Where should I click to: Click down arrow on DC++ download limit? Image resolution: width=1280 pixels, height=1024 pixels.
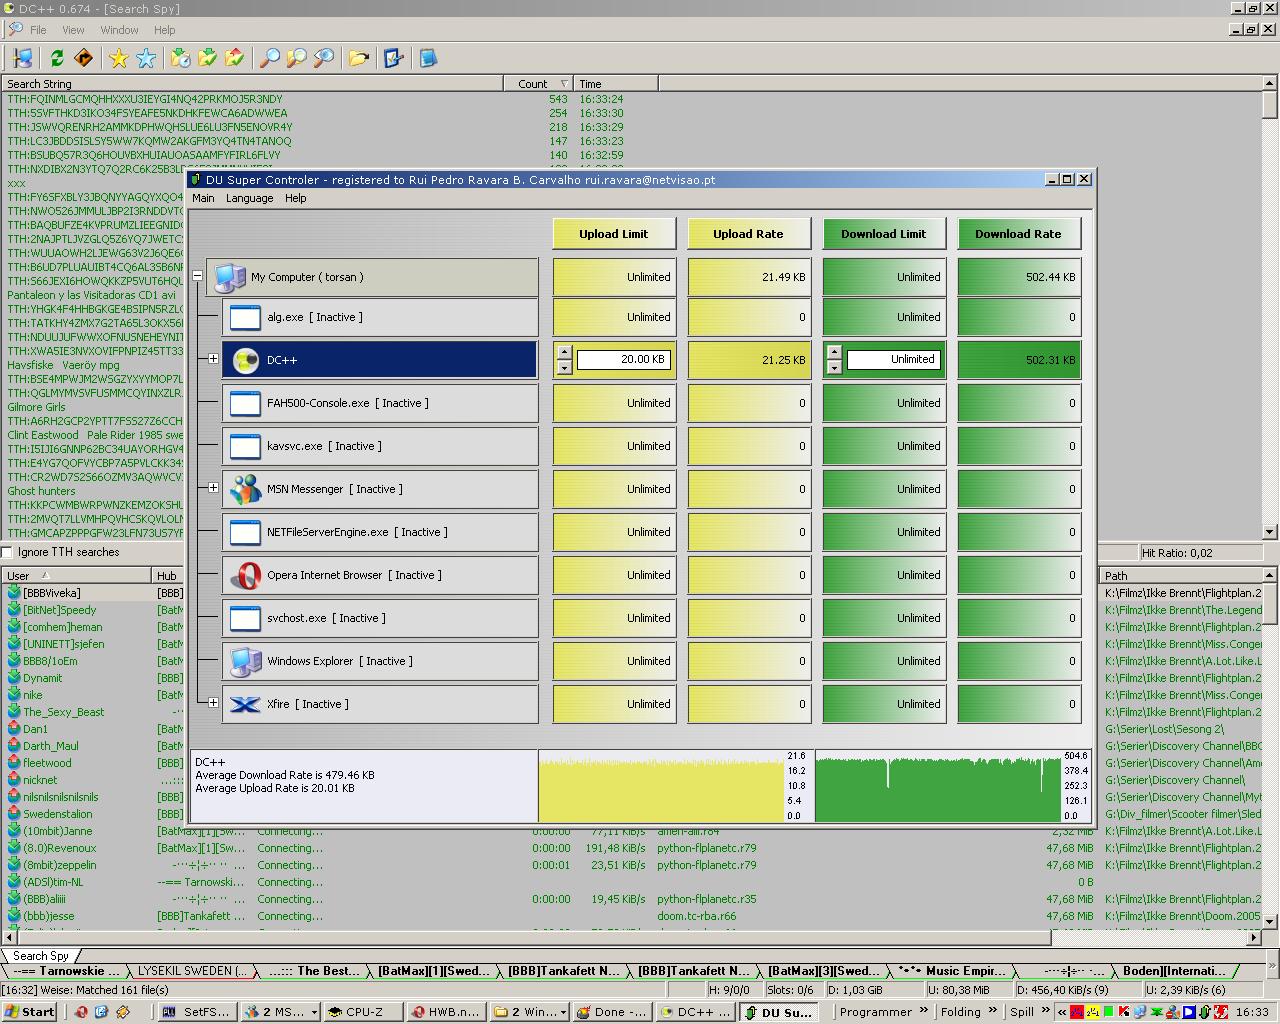[x=834, y=367]
